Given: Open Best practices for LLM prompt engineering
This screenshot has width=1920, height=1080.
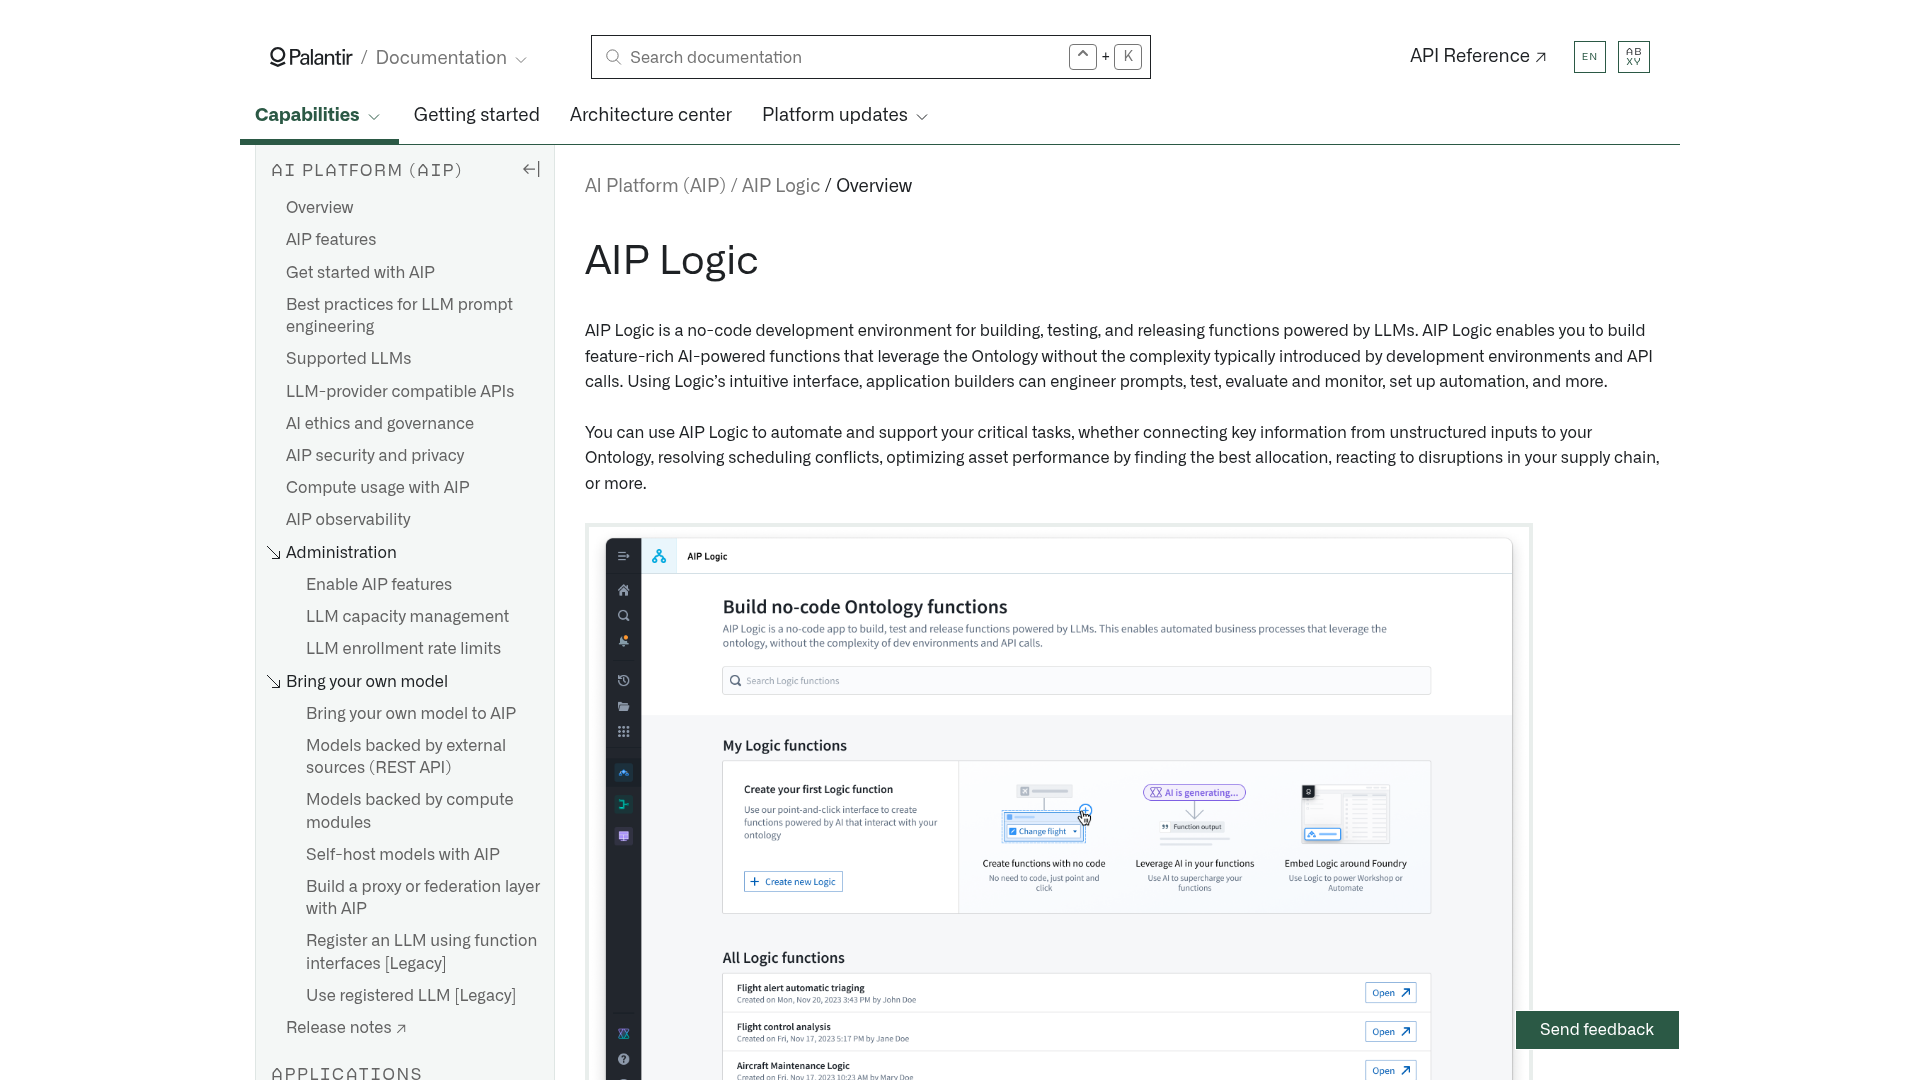Looking at the screenshot, I should point(399,315).
